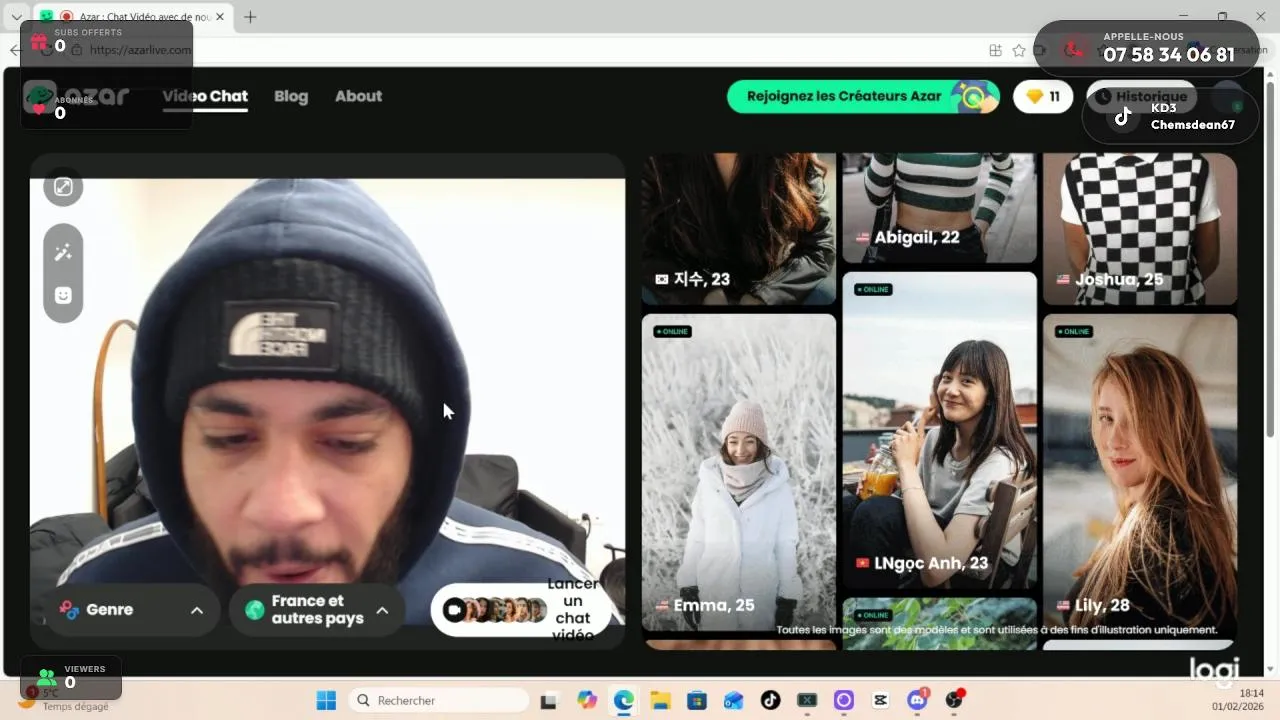Close the Azar browser tab

pyautogui.click(x=219, y=17)
